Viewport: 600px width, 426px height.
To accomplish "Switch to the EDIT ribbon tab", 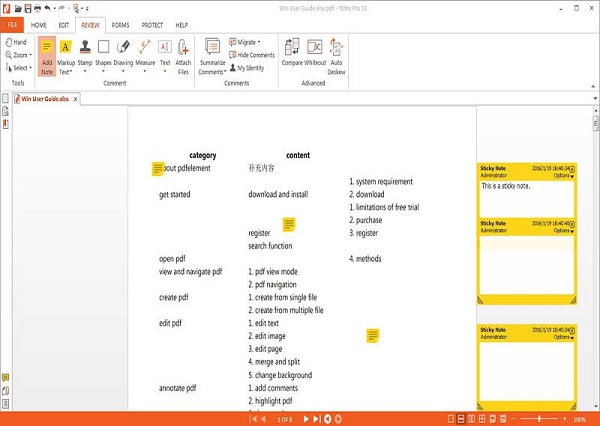I will [x=64, y=25].
